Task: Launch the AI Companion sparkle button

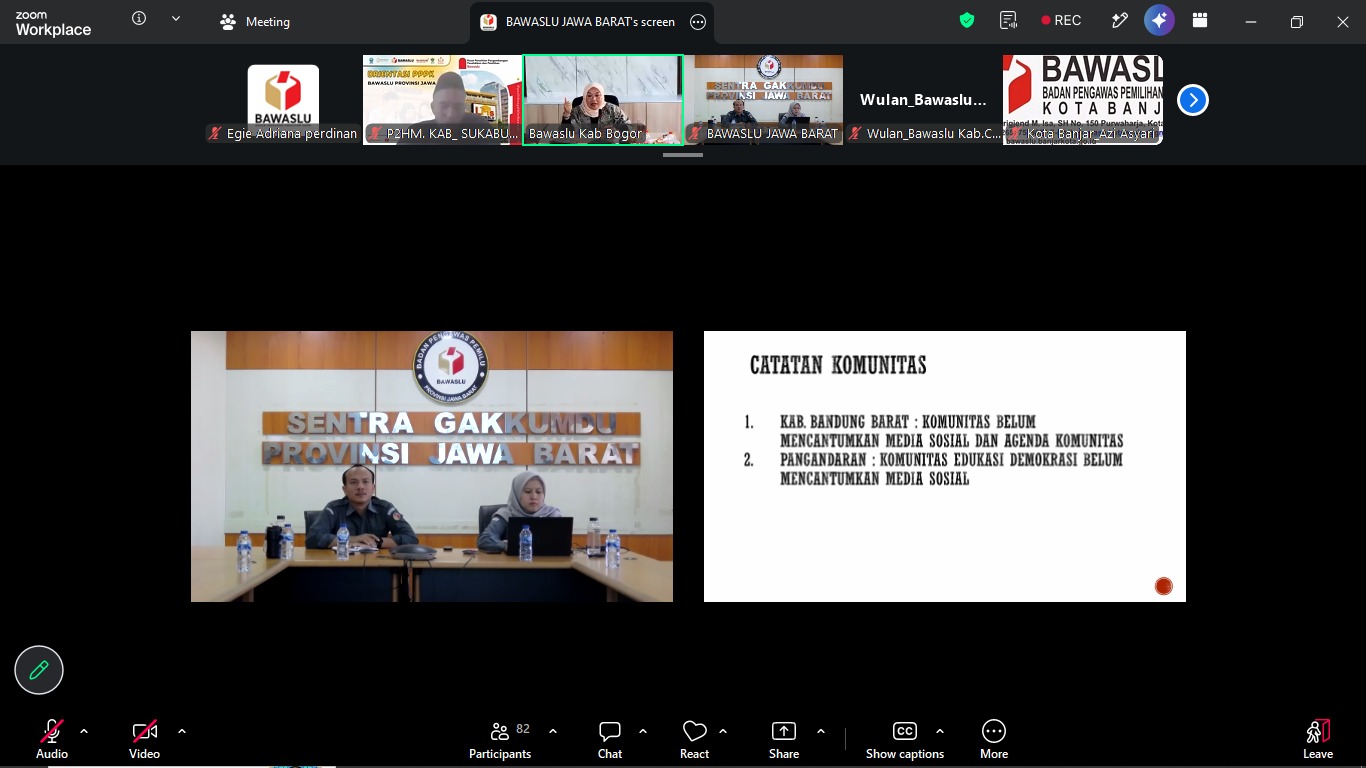Action: pos(1159,20)
